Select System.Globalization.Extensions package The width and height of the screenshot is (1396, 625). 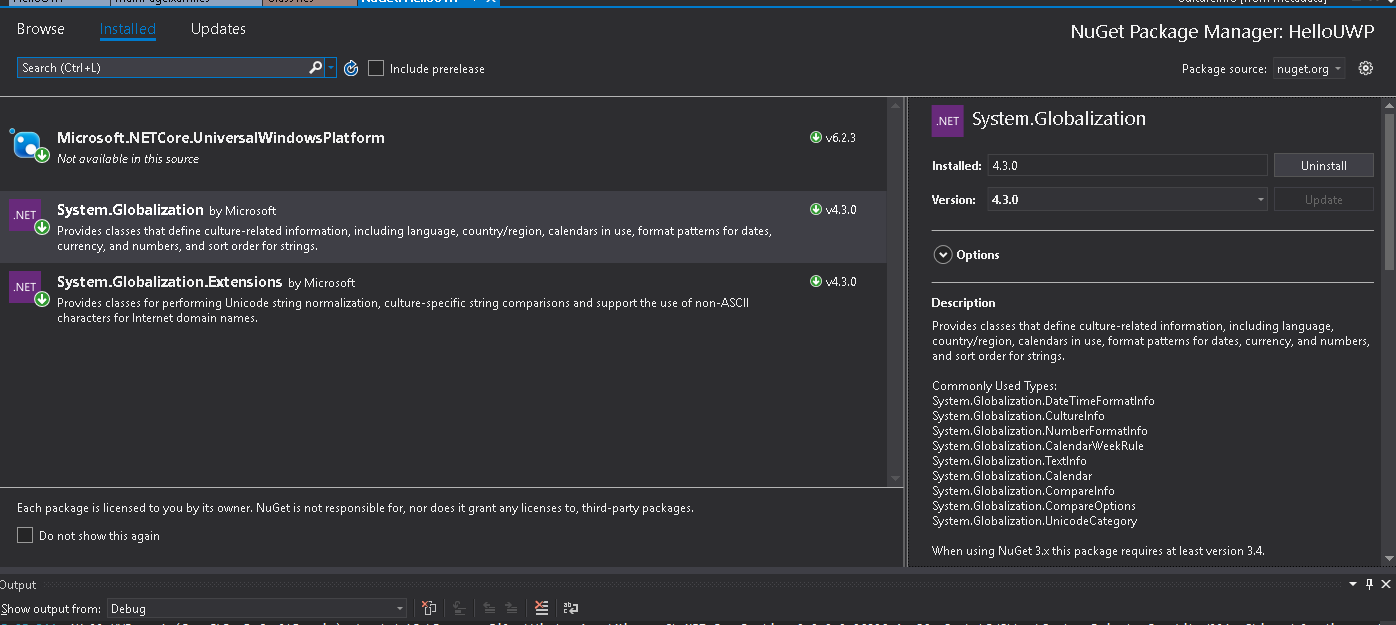point(443,299)
